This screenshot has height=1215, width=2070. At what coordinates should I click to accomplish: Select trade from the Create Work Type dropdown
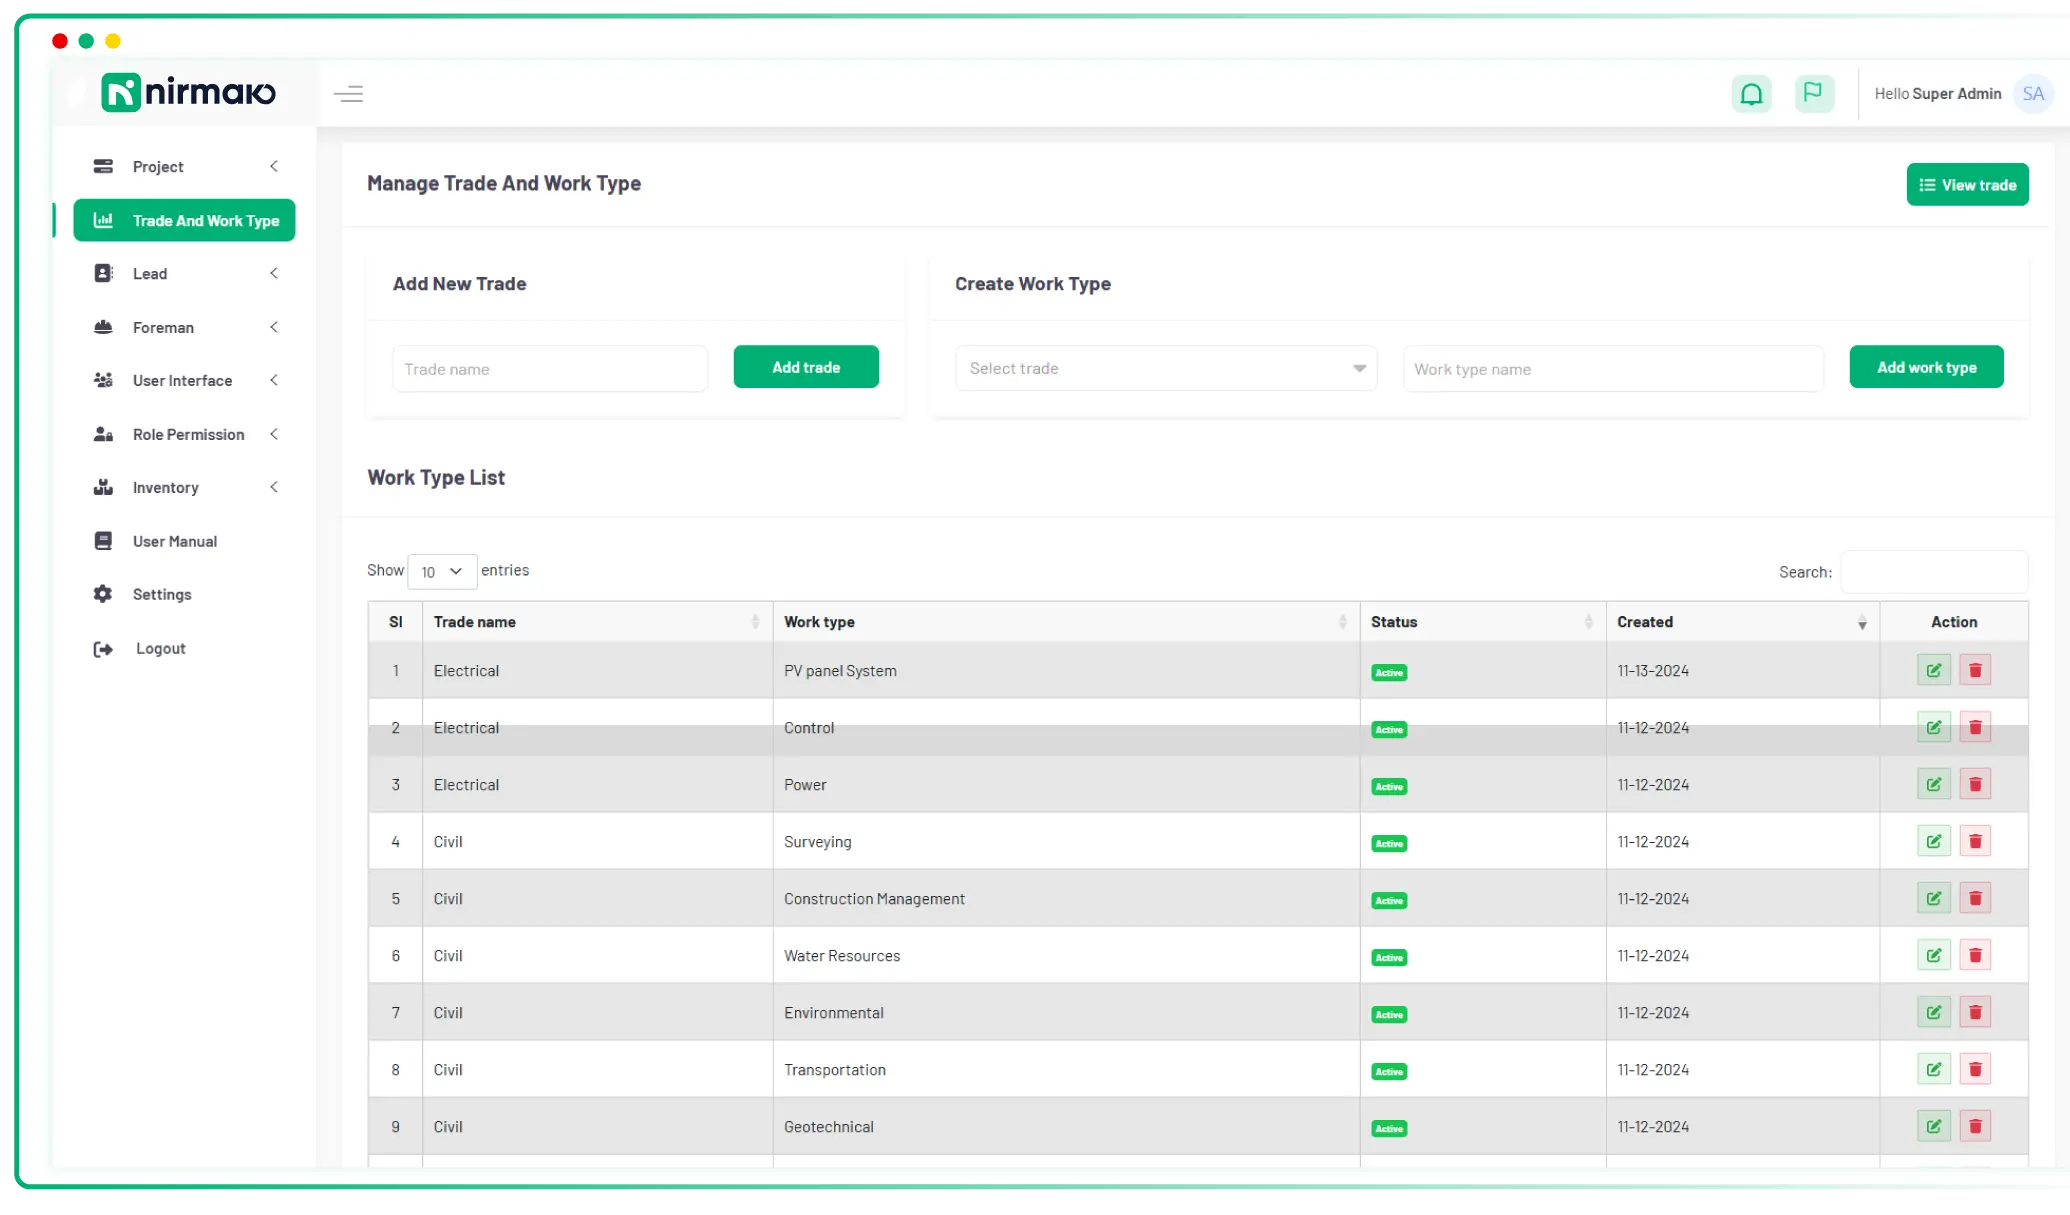click(1164, 367)
